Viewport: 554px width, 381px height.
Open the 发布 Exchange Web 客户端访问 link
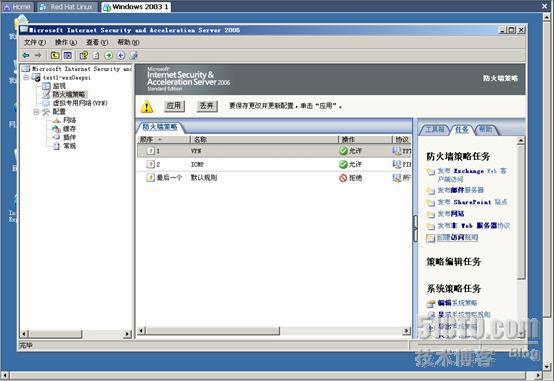pyautogui.click(x=472, y=175)
